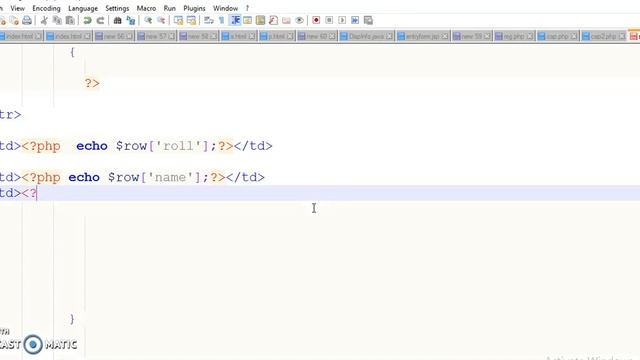Click Run Macro Multiple Times icon
The width and height of the screenshot is (640, 360).
(x=355, y=20)
